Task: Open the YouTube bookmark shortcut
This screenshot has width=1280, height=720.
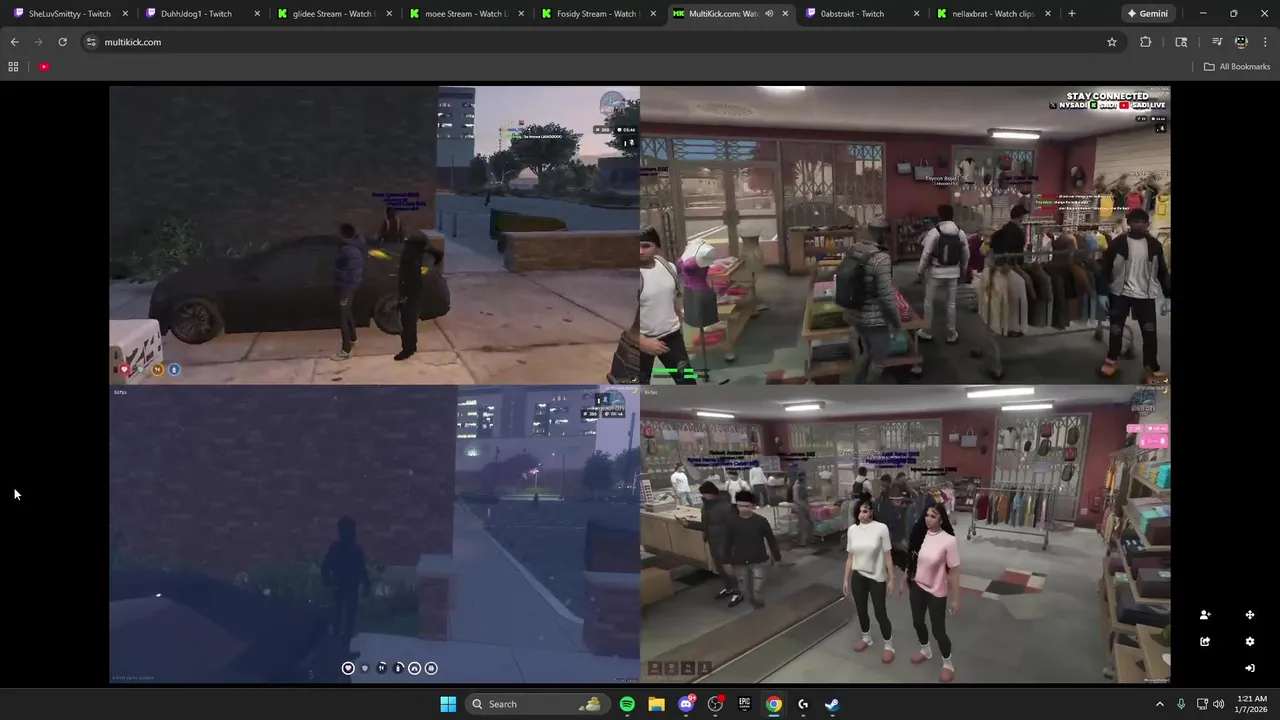Action: point(44,67)
